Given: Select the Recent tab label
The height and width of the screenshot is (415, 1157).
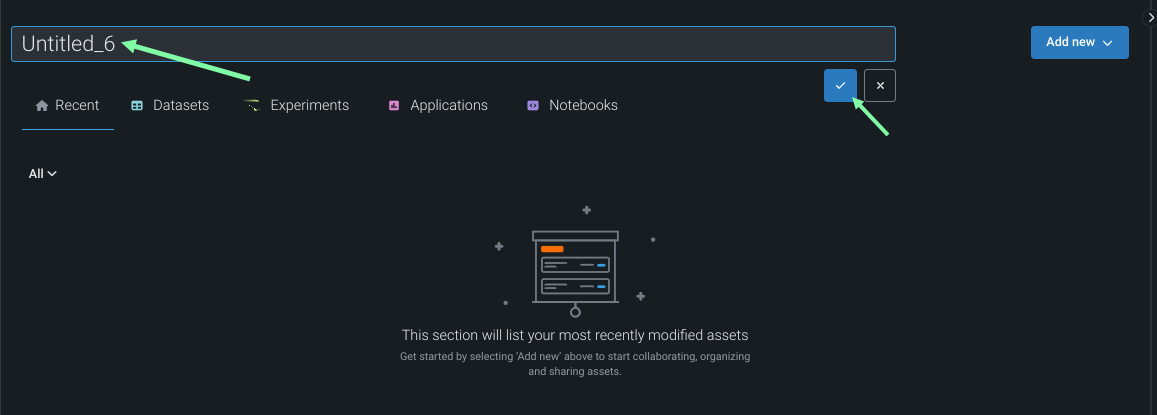Looking at the screenshot, I should (x=77, y=105).
